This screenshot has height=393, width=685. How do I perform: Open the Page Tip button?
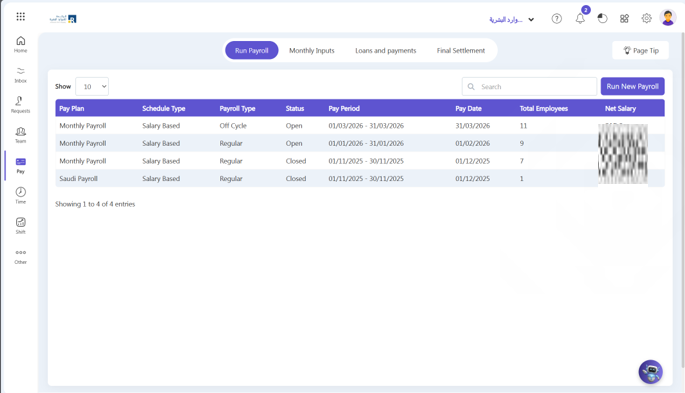640,51
